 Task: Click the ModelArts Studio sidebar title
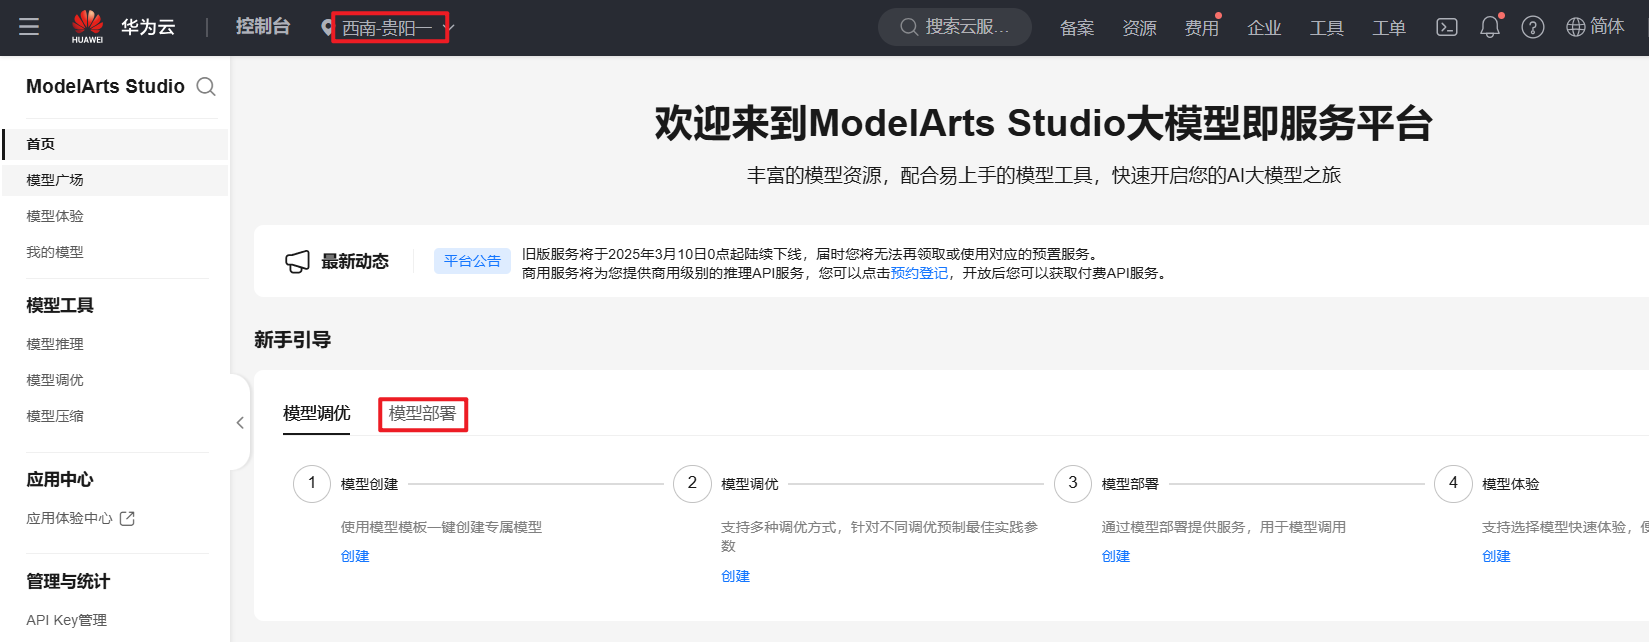pos(105,86)
